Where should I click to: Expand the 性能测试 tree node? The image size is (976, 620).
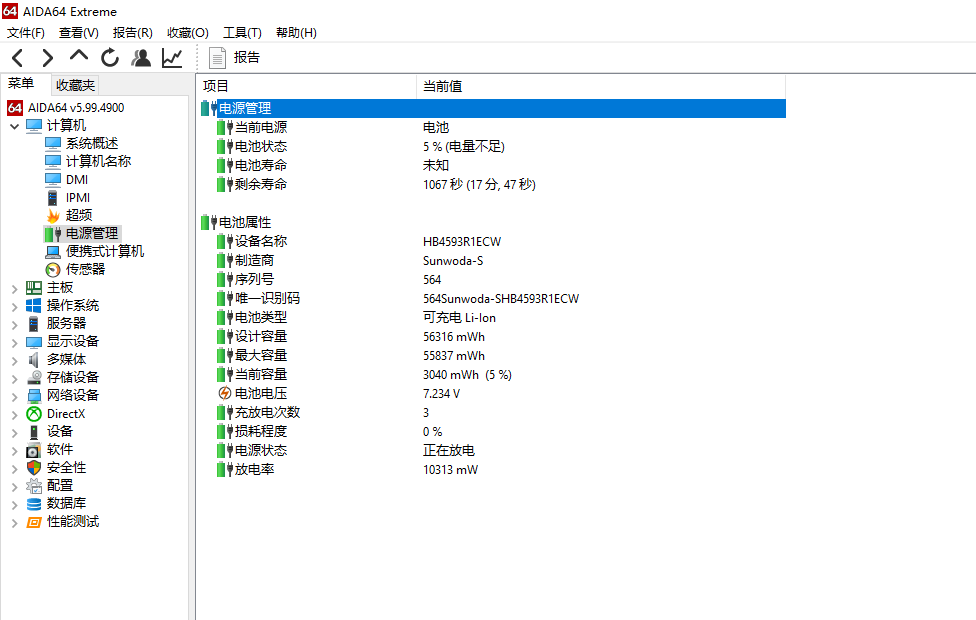(x=15, y=522)
